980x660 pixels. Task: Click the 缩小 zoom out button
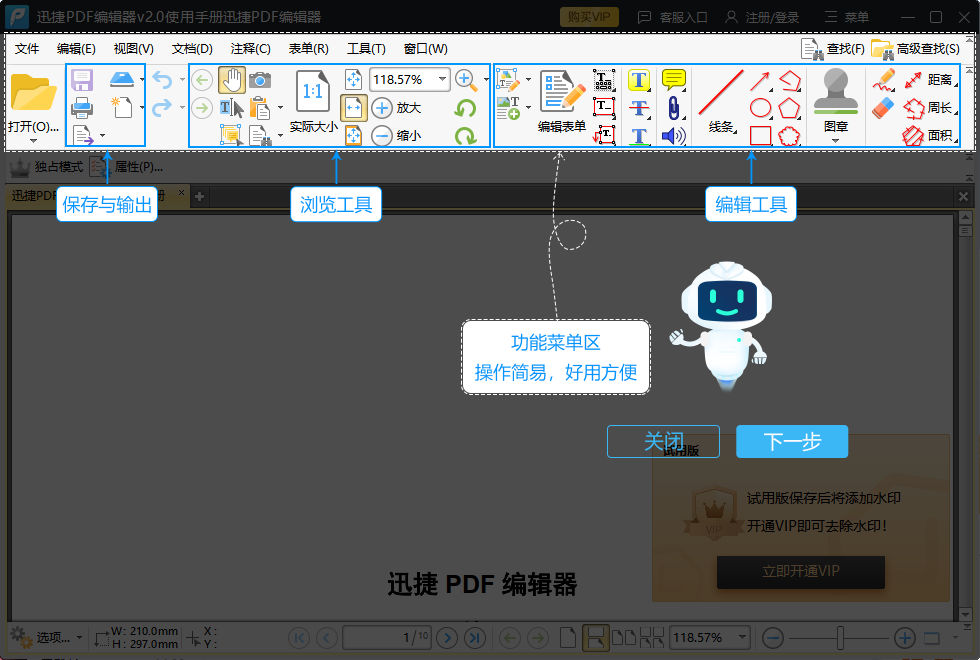coord(396,135)
